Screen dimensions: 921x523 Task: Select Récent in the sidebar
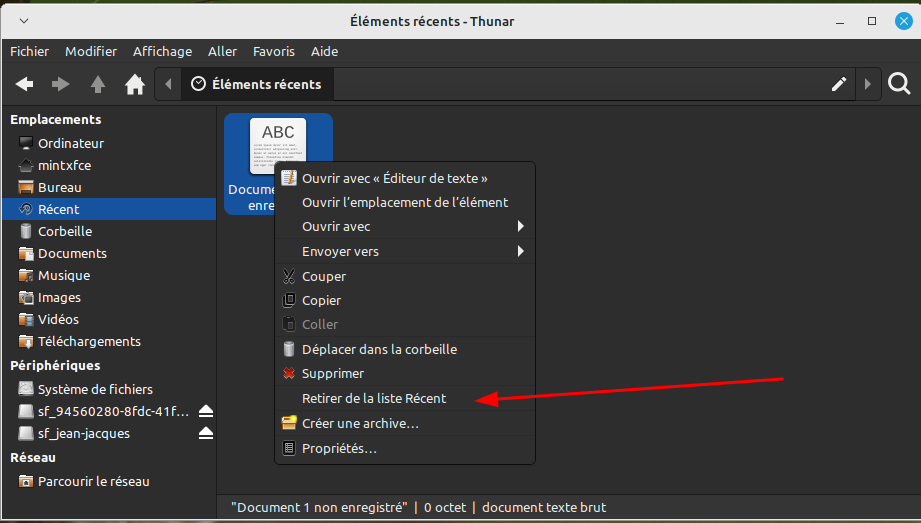(109, 209)
